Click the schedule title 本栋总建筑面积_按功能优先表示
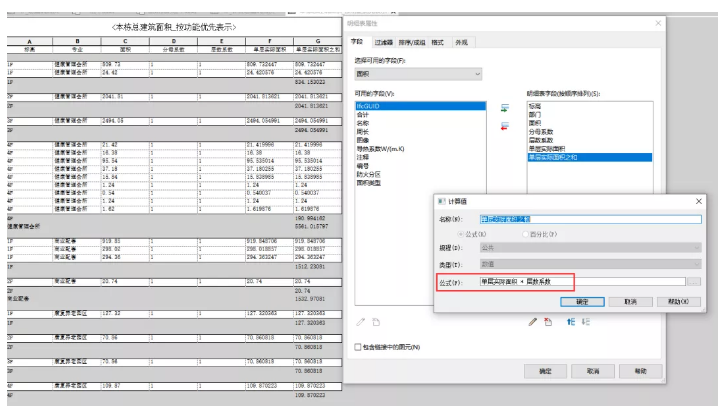727x411 pixels. coord(174,27)
